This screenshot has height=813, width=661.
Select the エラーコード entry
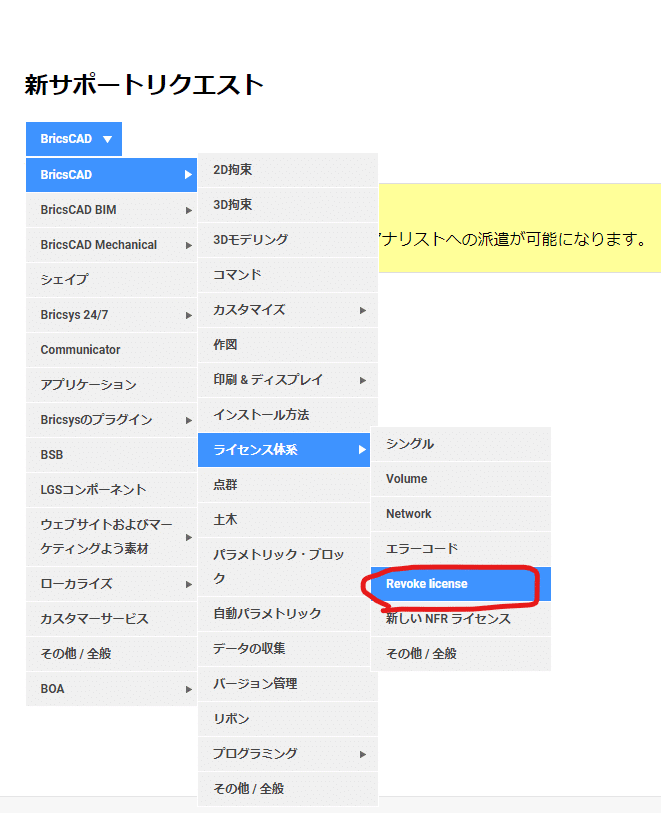click(461, 549)
